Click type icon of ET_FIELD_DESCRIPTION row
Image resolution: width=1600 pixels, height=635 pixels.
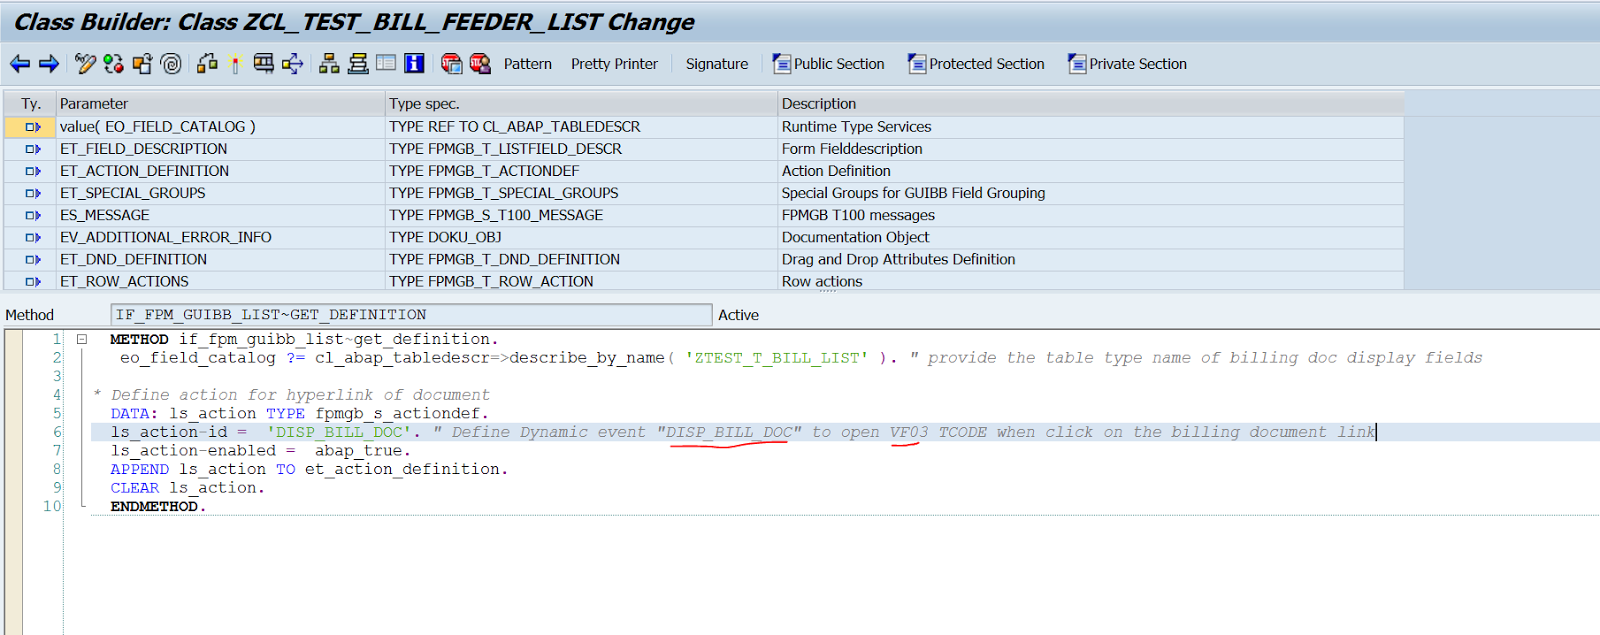tap(32, 149)
